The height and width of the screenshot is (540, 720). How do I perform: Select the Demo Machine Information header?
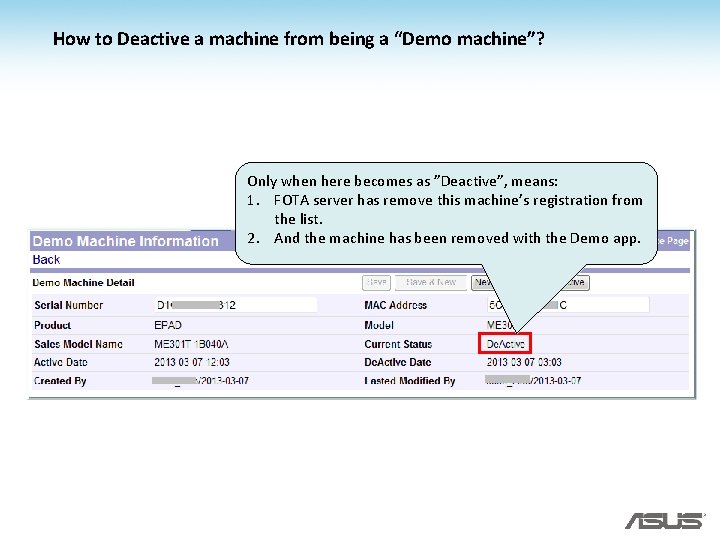[x=125, y=241]
